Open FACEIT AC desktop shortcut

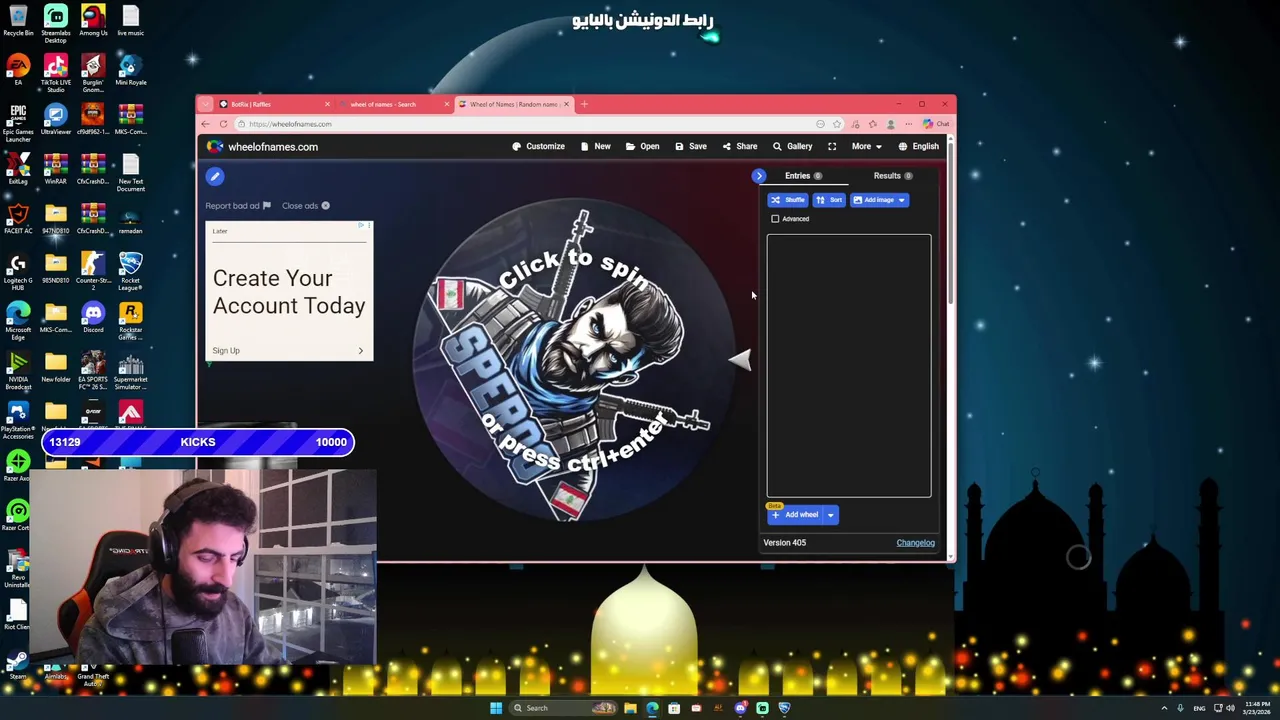(18, 219)
